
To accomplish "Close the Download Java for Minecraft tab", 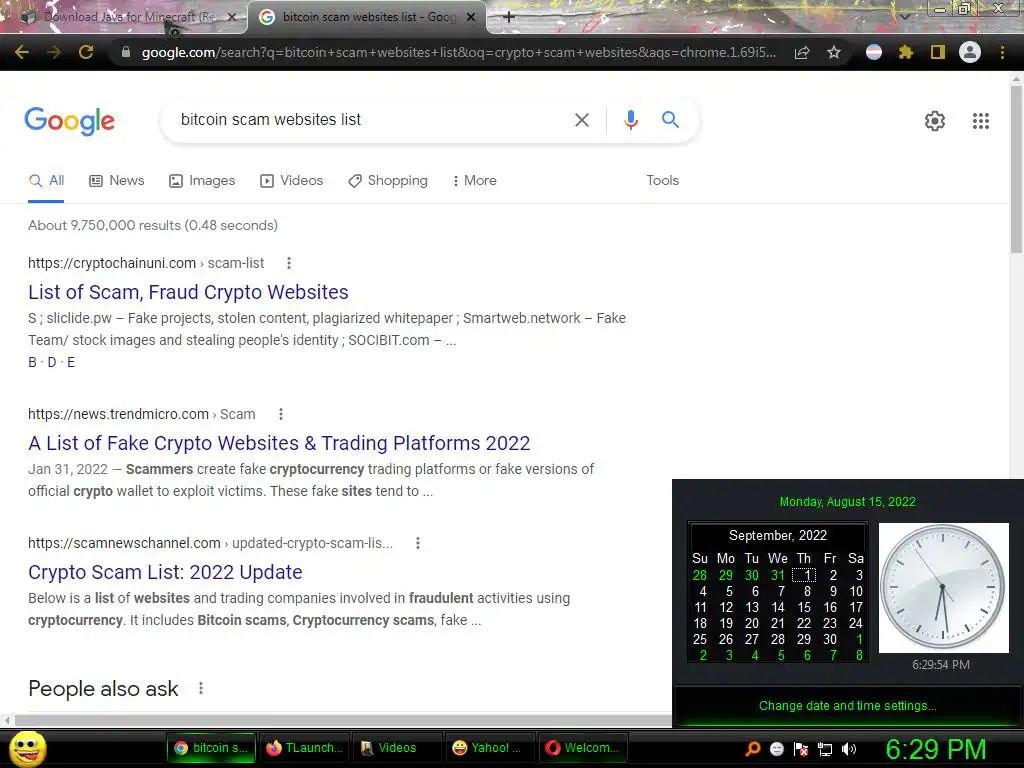I will [232, 17].
